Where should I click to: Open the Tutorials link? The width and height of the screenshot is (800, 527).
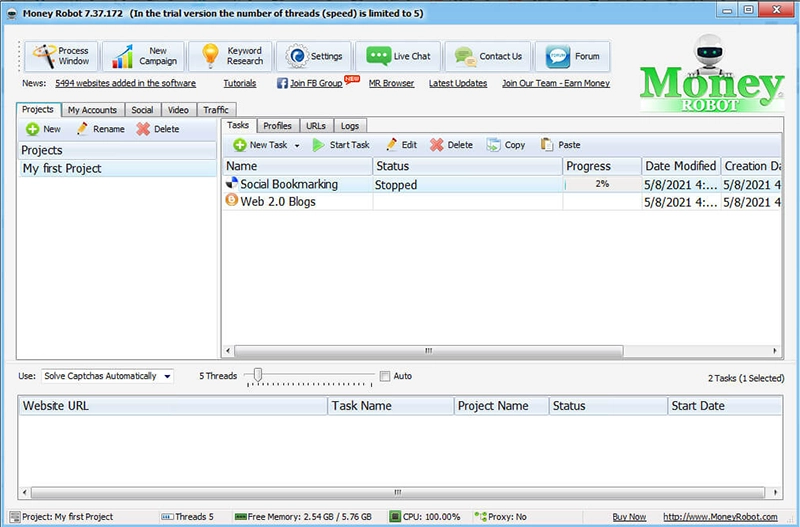tap(240, 83)
